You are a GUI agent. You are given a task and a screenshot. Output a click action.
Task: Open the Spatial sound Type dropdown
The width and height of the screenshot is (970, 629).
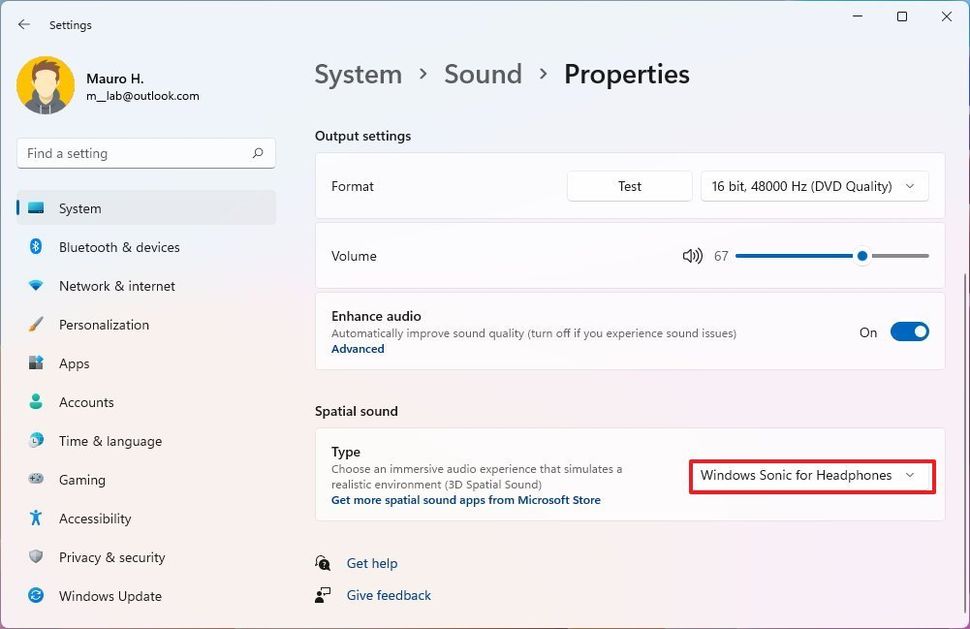coord(811,475)
